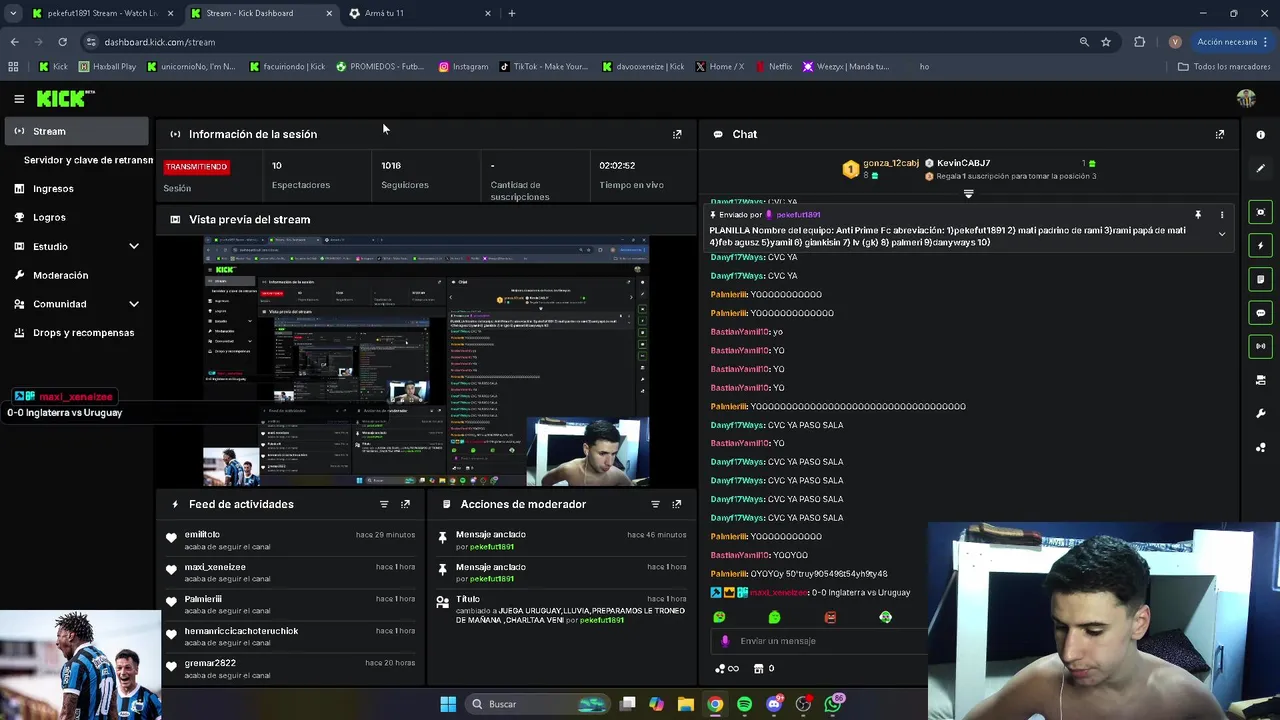Toggle the green-outlined lightning icon in right sidebar
The image size is (1280, 720).
(x=1260, y=246)
